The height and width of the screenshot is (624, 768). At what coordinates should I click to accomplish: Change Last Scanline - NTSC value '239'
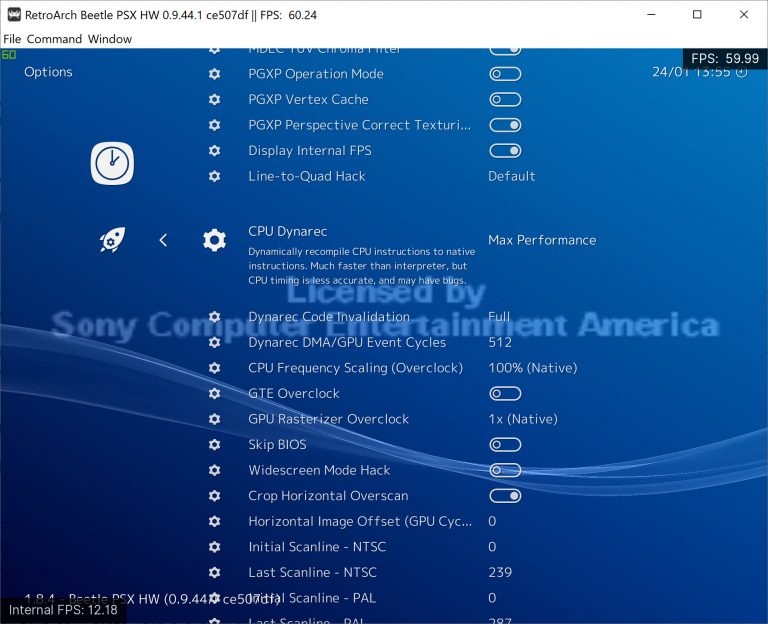pos(500,572)
